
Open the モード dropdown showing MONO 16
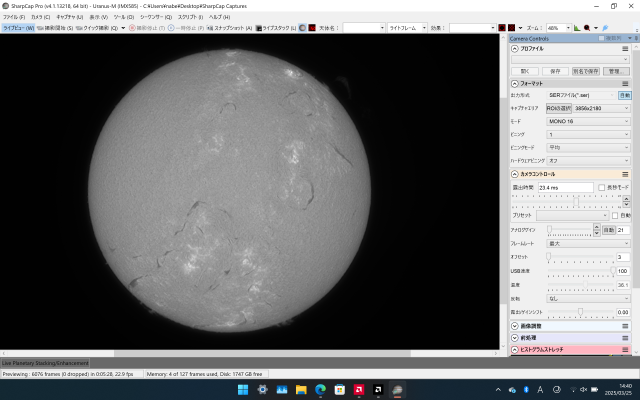click(588, 120)
